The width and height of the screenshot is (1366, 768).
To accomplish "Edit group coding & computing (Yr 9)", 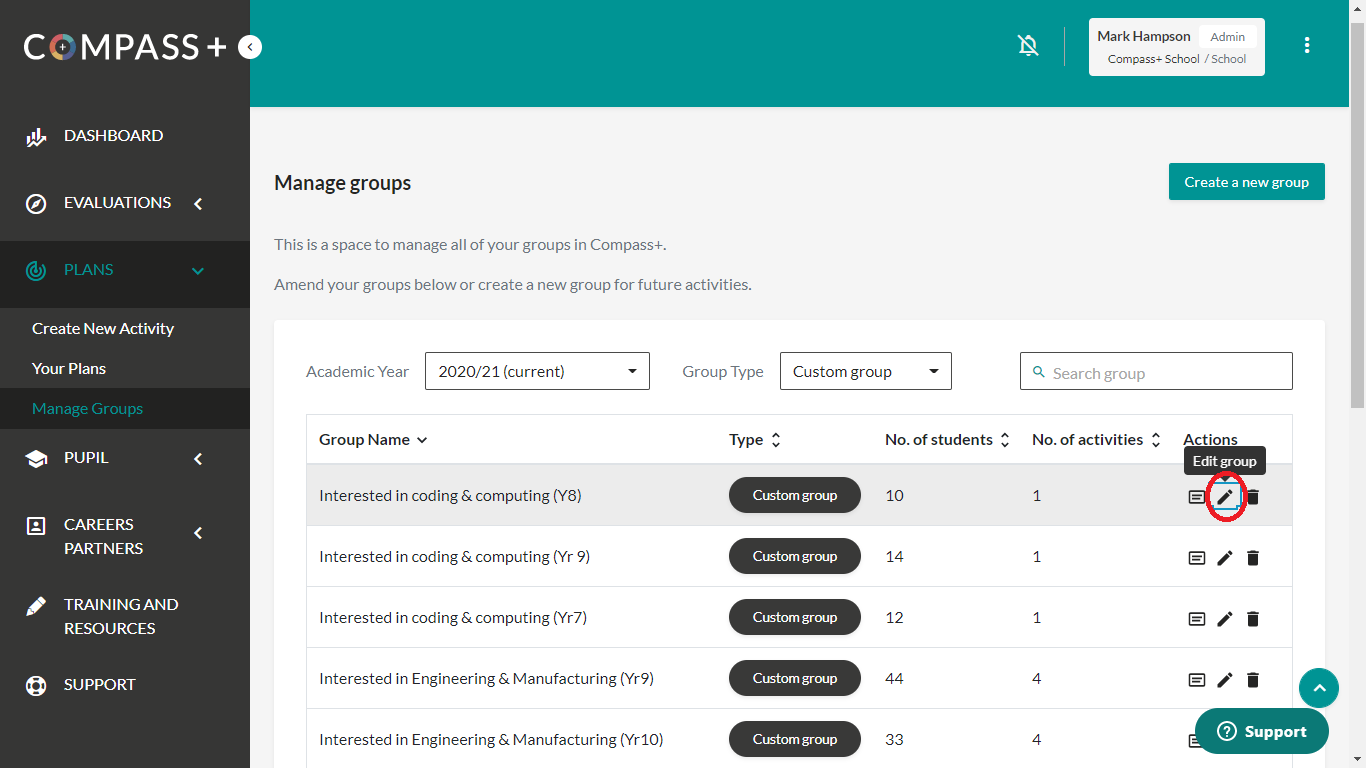I will [1225, 558].
